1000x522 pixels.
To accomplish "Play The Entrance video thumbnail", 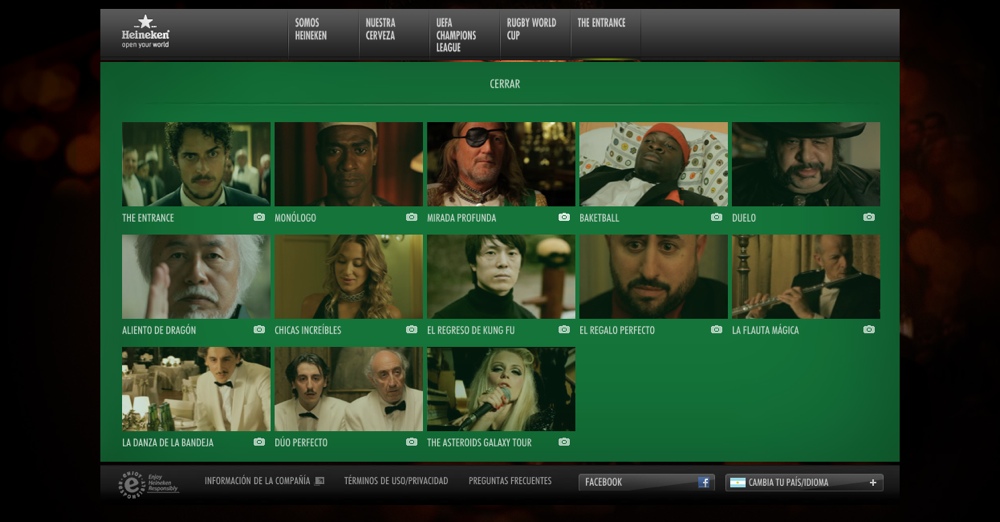I will (196, 164).
